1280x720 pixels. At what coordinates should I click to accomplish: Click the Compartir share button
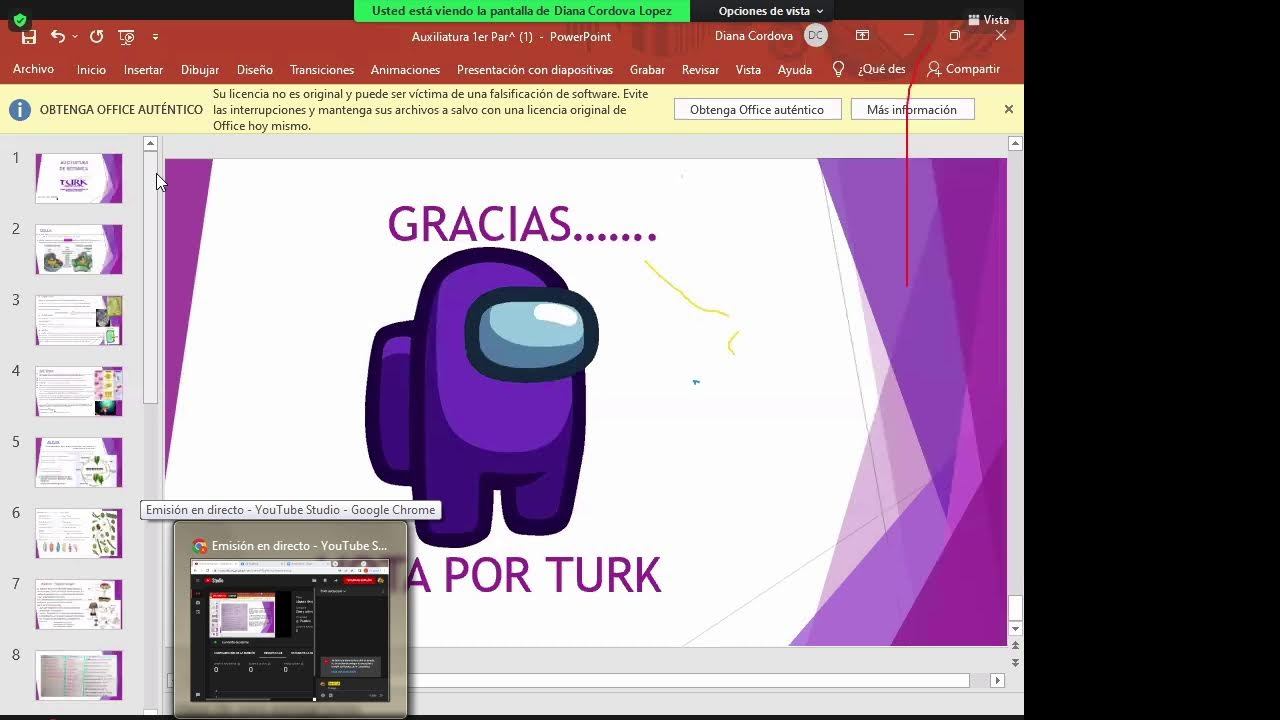pyautogui.click(x=963, y=69)
